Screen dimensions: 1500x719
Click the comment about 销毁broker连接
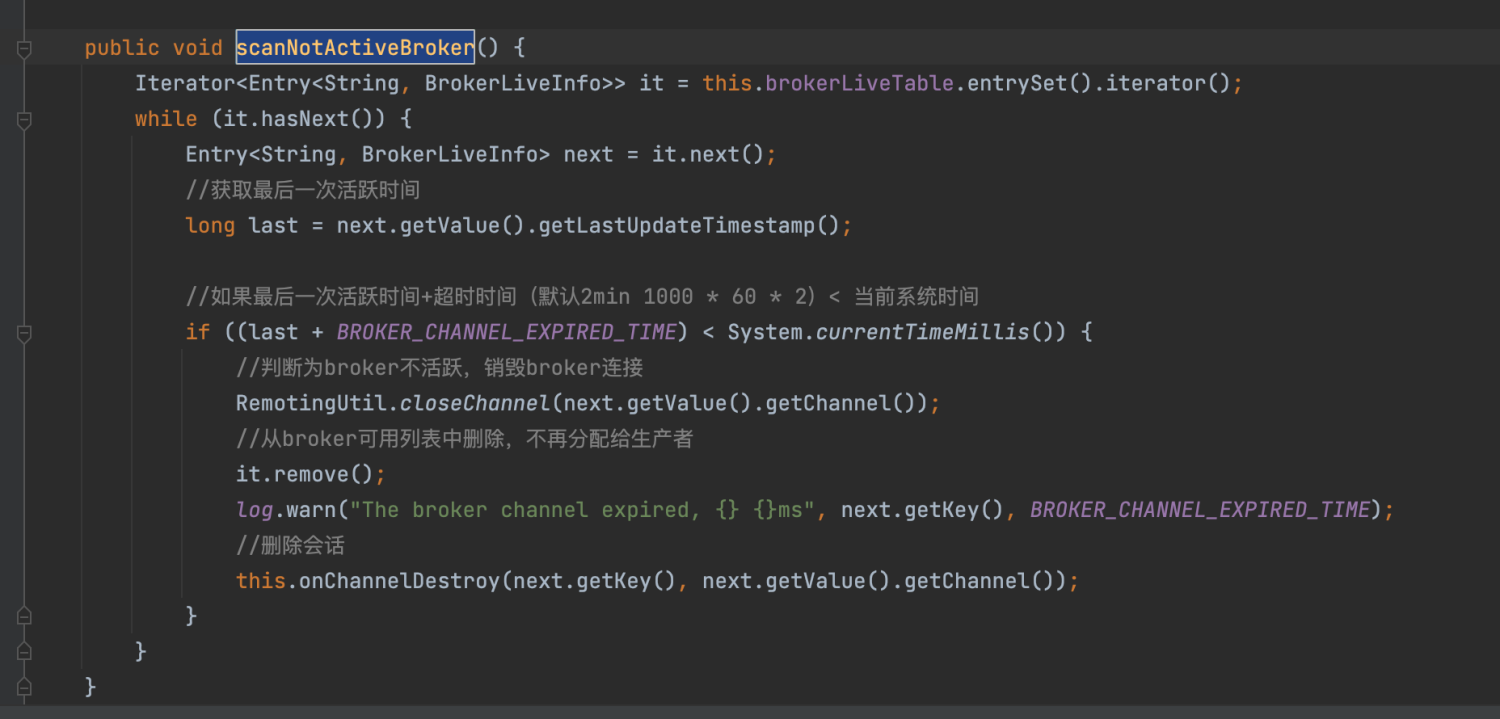click(x=440, y=368)
